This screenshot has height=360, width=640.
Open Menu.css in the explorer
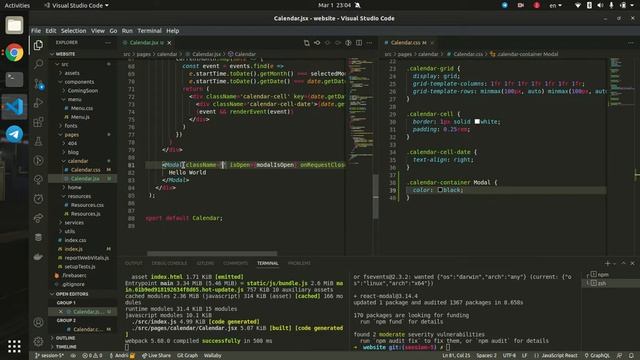point(83,108)
